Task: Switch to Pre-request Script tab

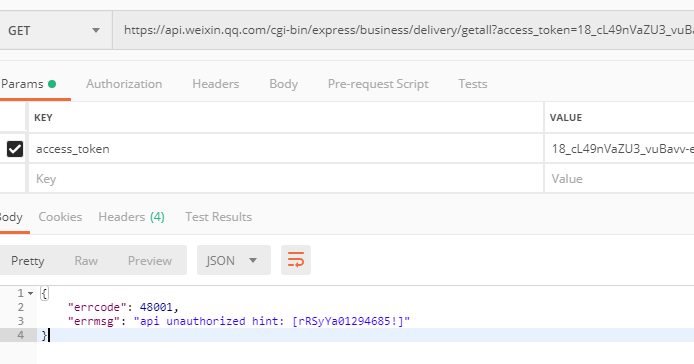Action: pyautogui.click(x=378, y=84)
